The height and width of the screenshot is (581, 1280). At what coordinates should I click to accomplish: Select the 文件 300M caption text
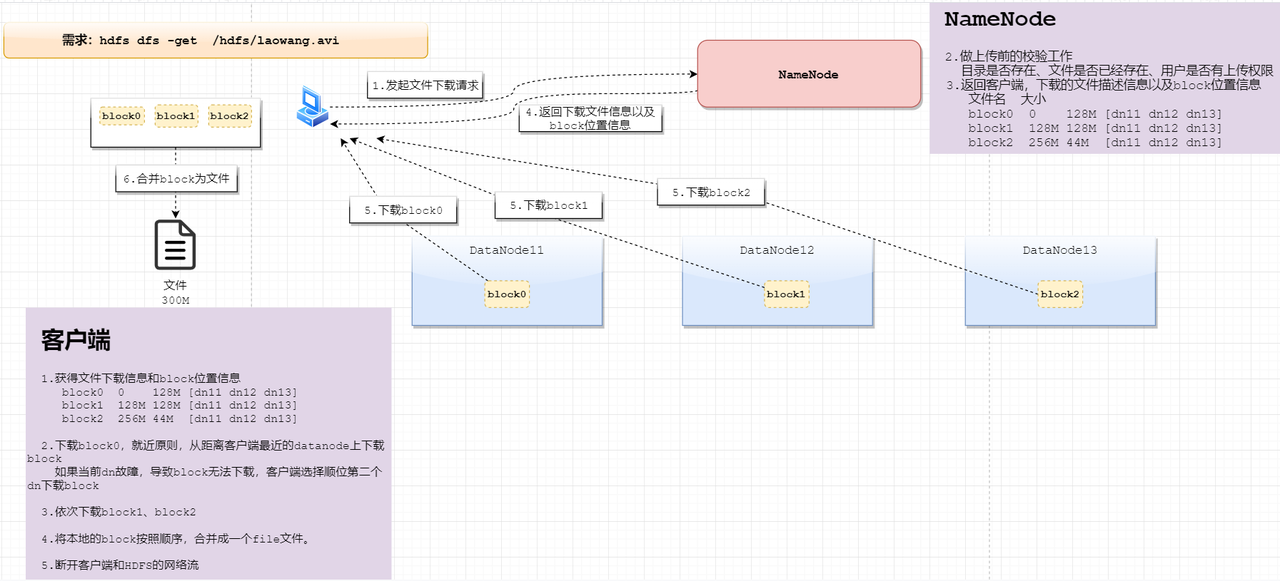pos(175,292)
